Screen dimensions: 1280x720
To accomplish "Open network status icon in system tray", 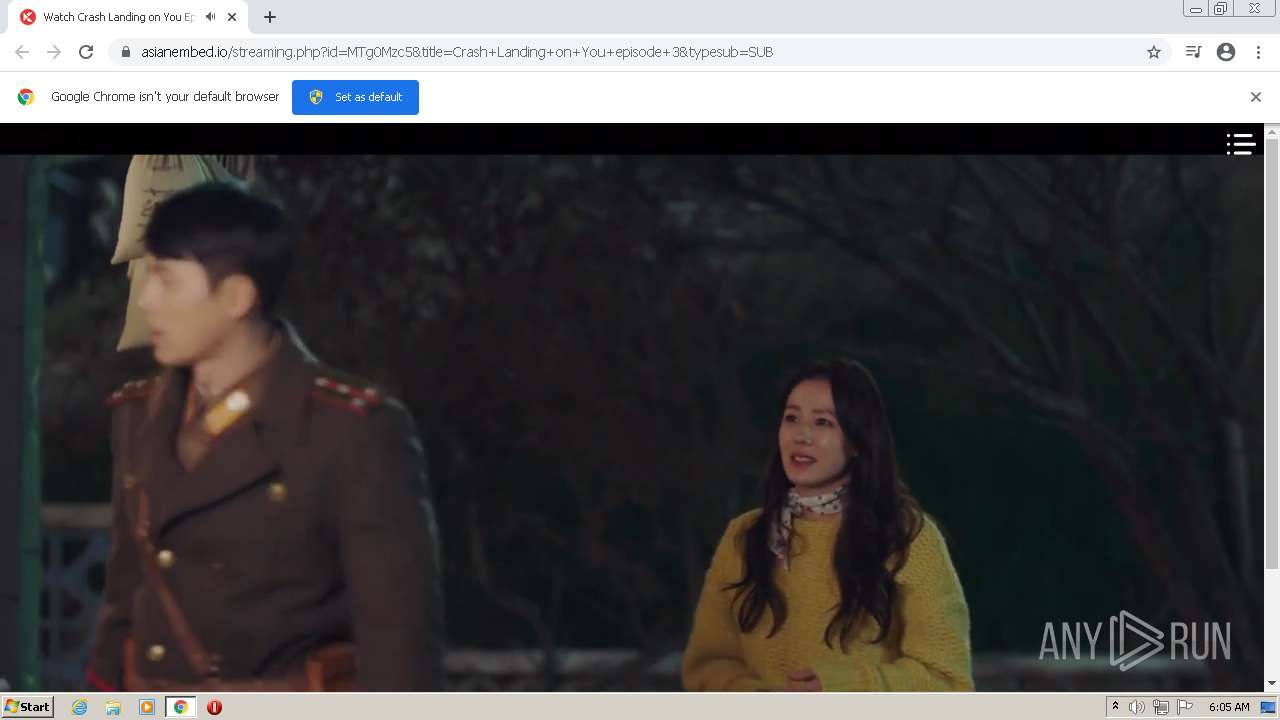I will tap(1161, 707).
